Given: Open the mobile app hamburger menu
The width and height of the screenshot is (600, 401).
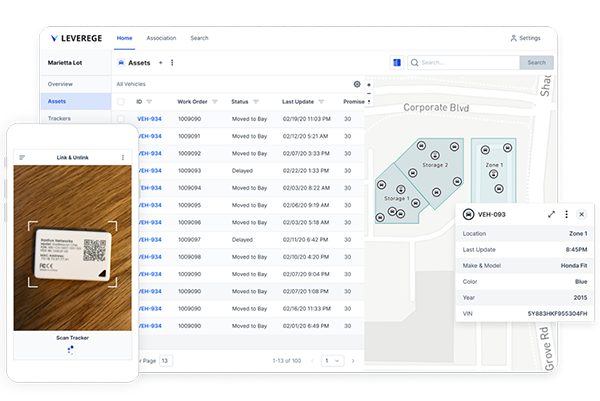Looking at the screenshot, I should pos(22,157).
